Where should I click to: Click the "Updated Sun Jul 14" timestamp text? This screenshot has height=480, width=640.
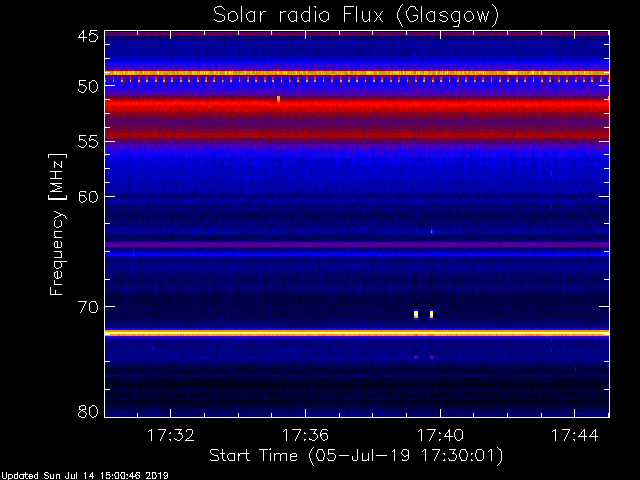[85, 476]
